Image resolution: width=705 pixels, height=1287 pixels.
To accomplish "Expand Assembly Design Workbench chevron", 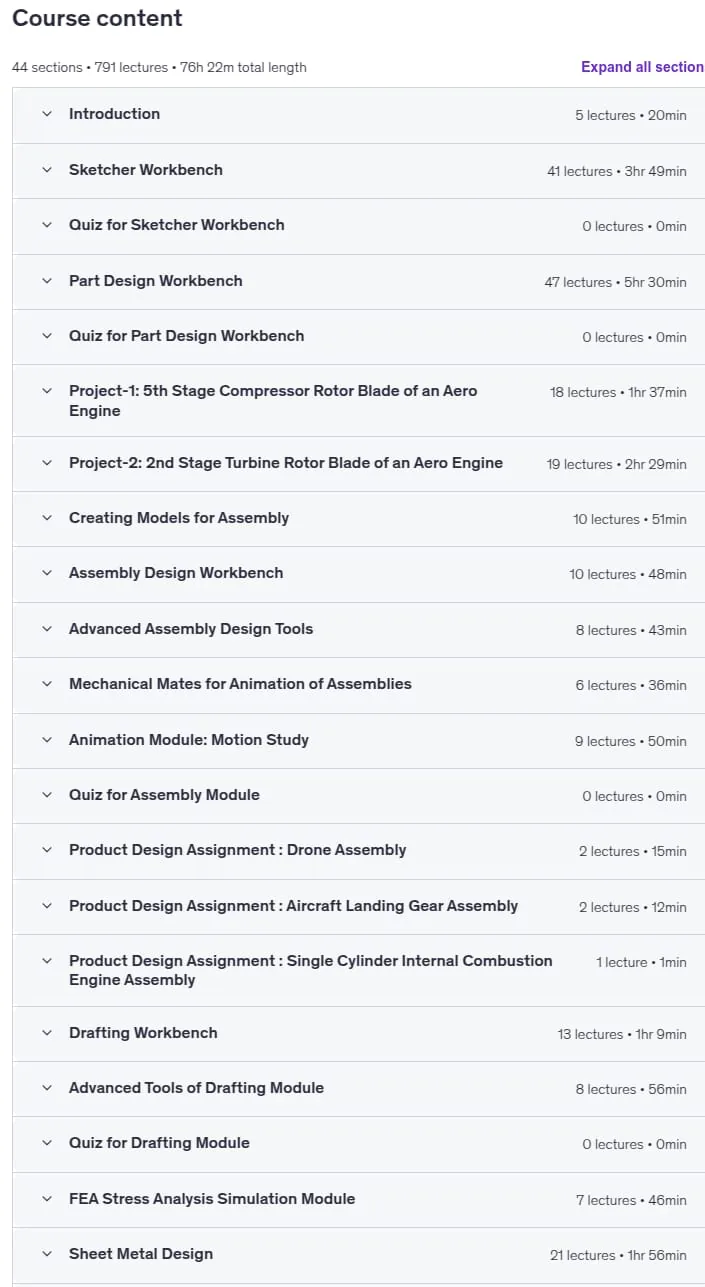I will tap(46, 573).
